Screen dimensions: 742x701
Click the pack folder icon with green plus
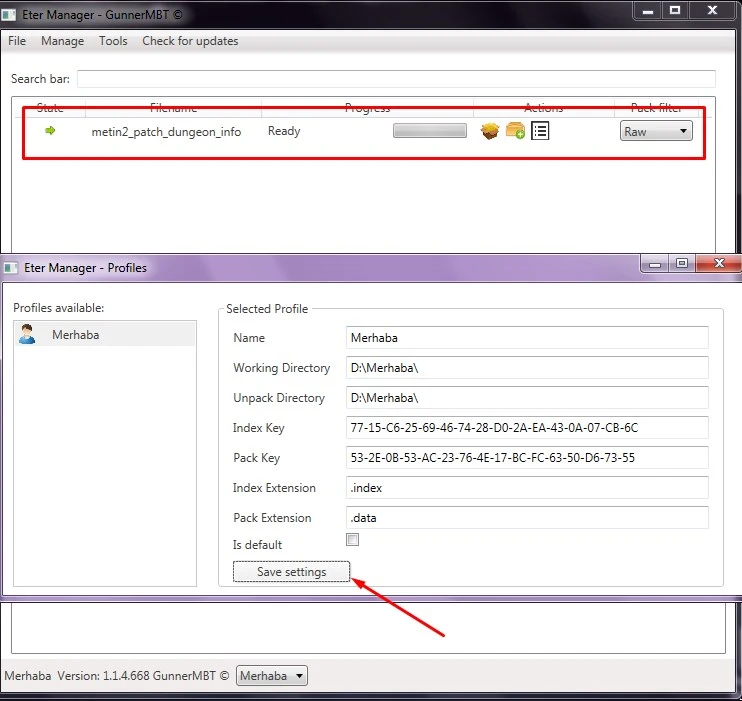[x=515, y=131]
